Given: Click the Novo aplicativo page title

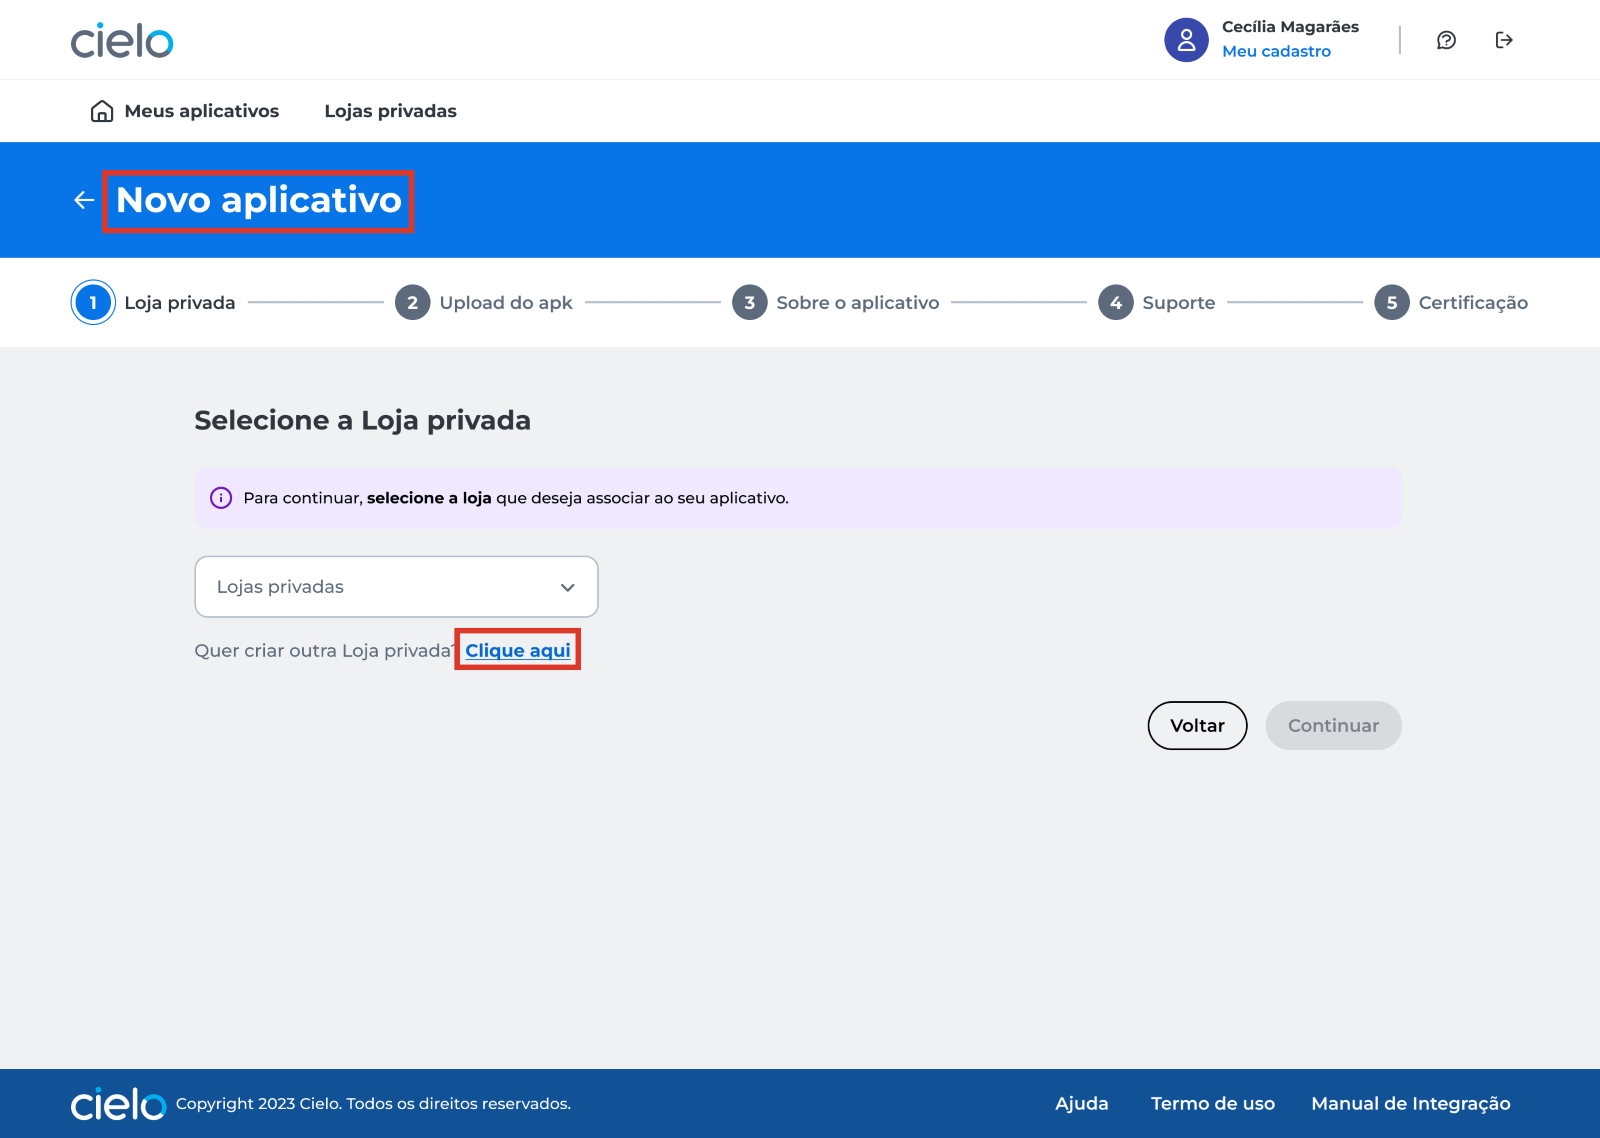Looking at the screenshot, I should click(258, 200).
